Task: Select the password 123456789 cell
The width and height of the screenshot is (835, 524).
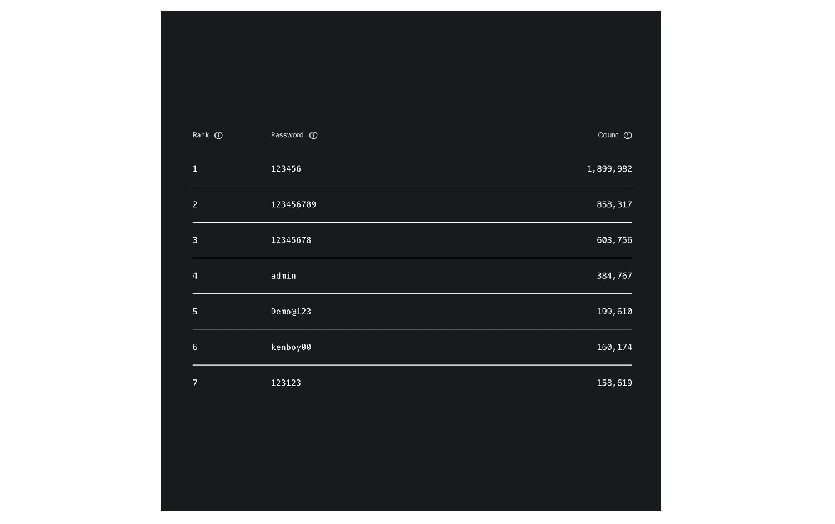Action: coord(294,204)
